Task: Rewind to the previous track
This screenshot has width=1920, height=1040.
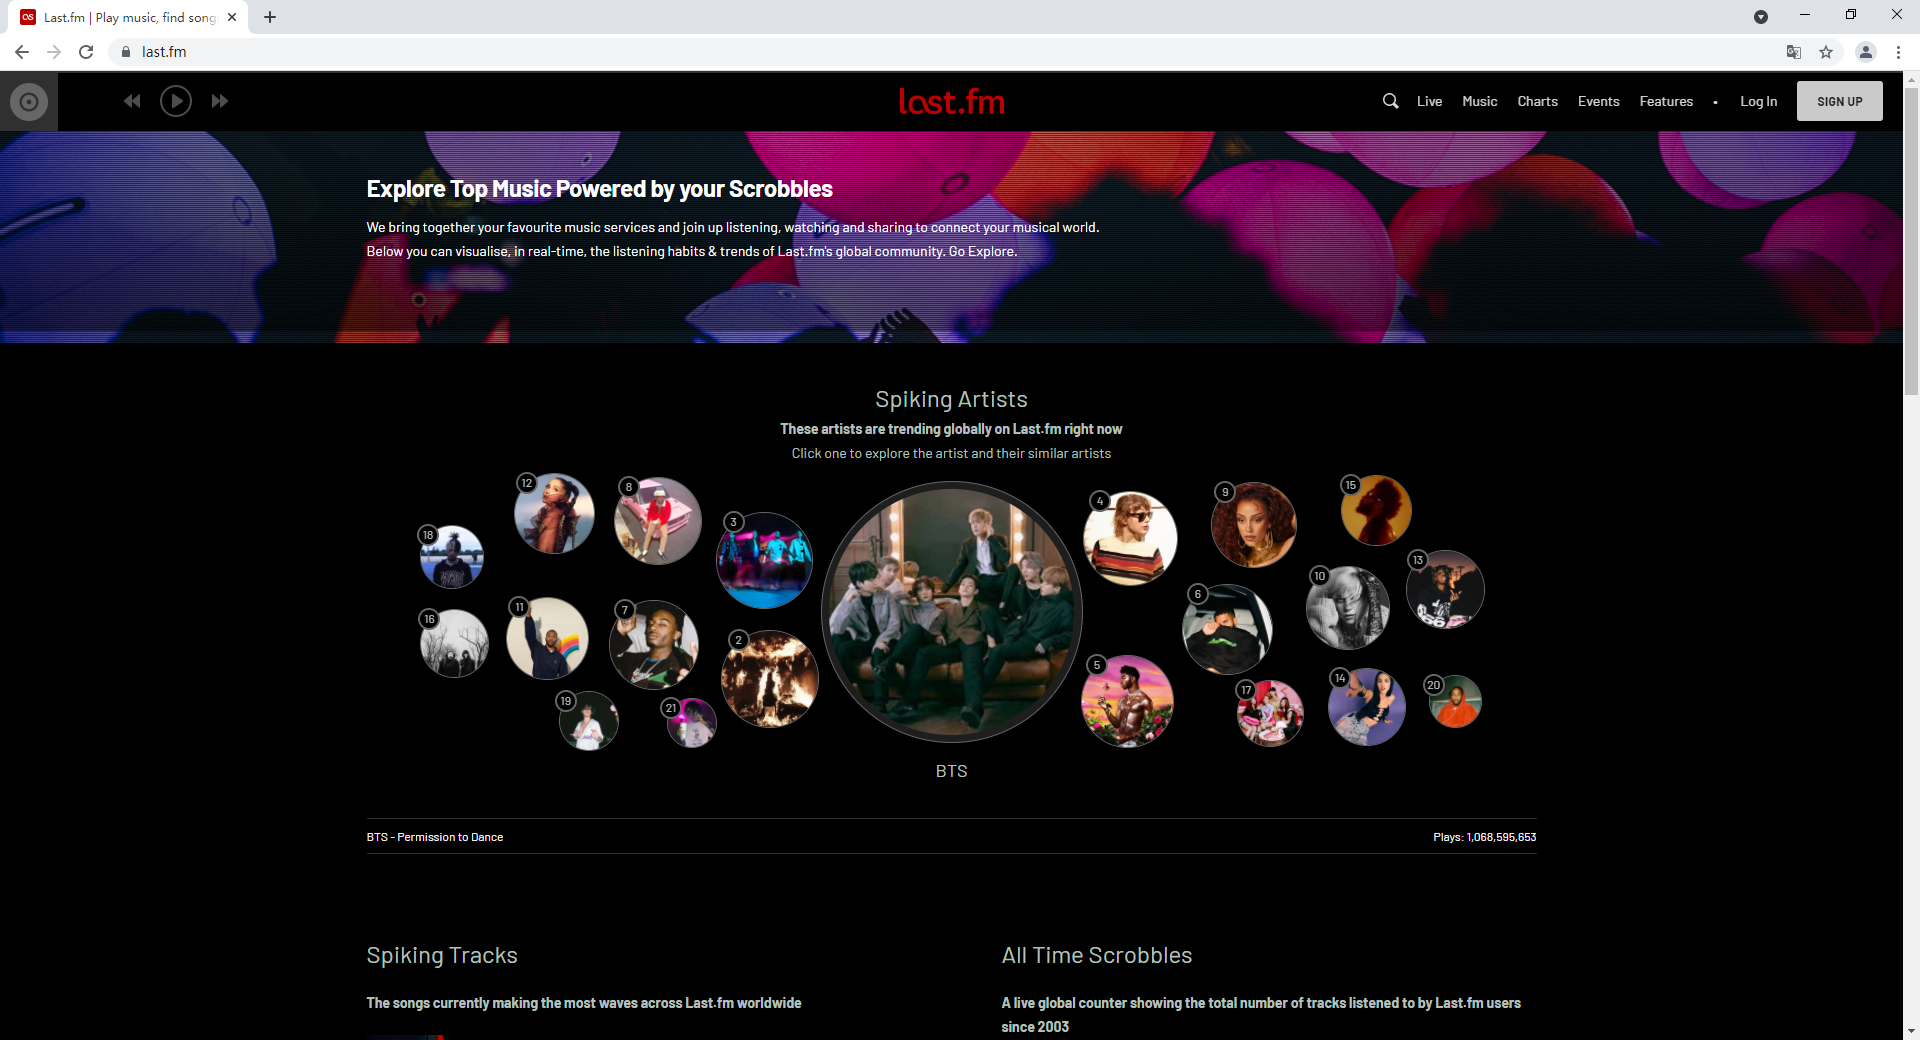Action: [x=131, y=101]
